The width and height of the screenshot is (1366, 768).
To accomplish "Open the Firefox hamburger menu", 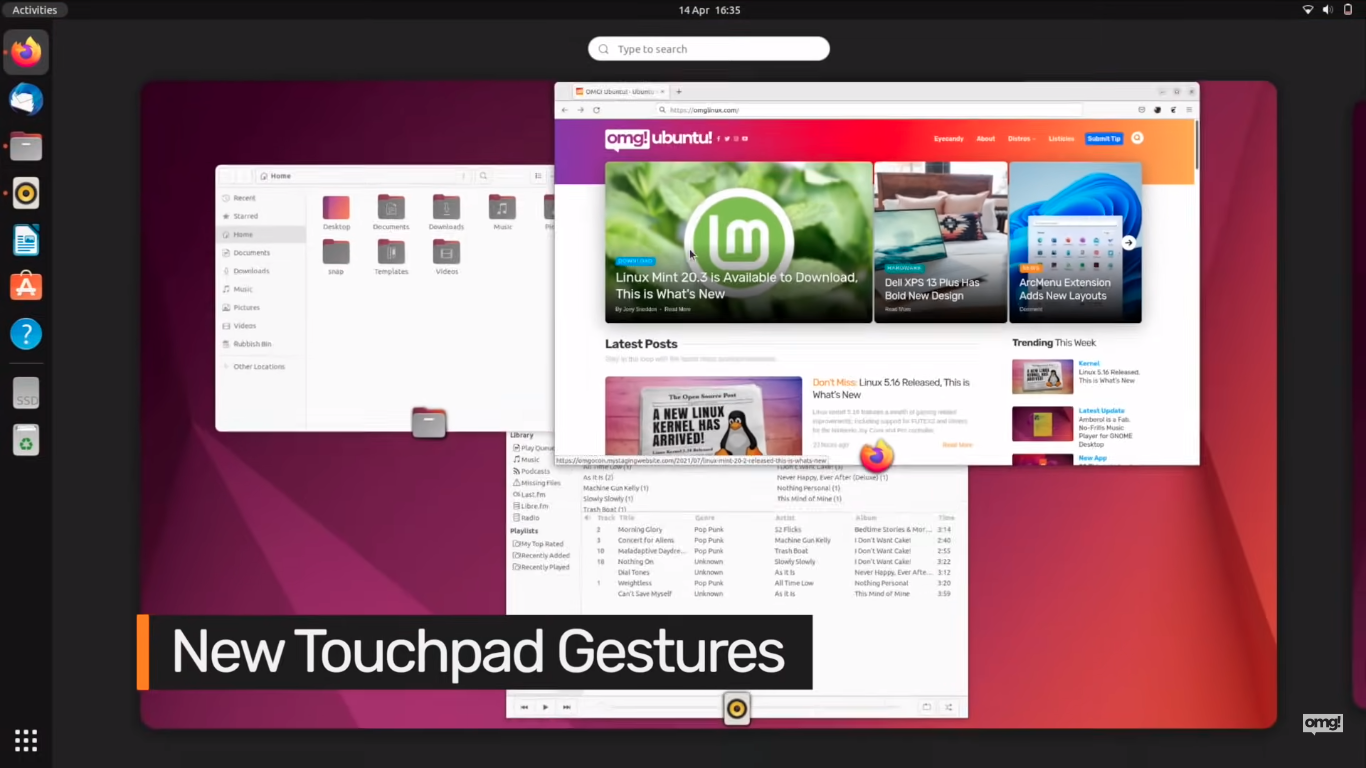I will [x=1189, y=110].
